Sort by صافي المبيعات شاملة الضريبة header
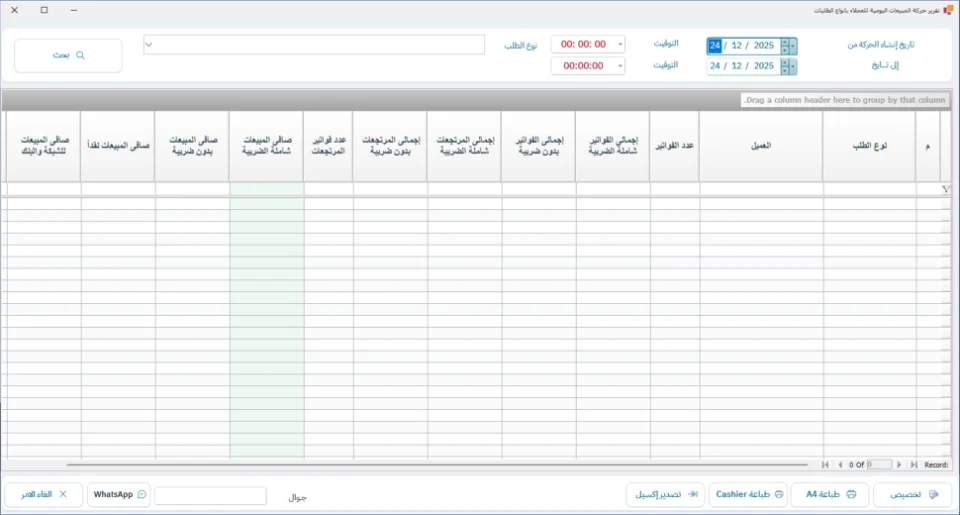960x515 pixels. coord(266,146)
